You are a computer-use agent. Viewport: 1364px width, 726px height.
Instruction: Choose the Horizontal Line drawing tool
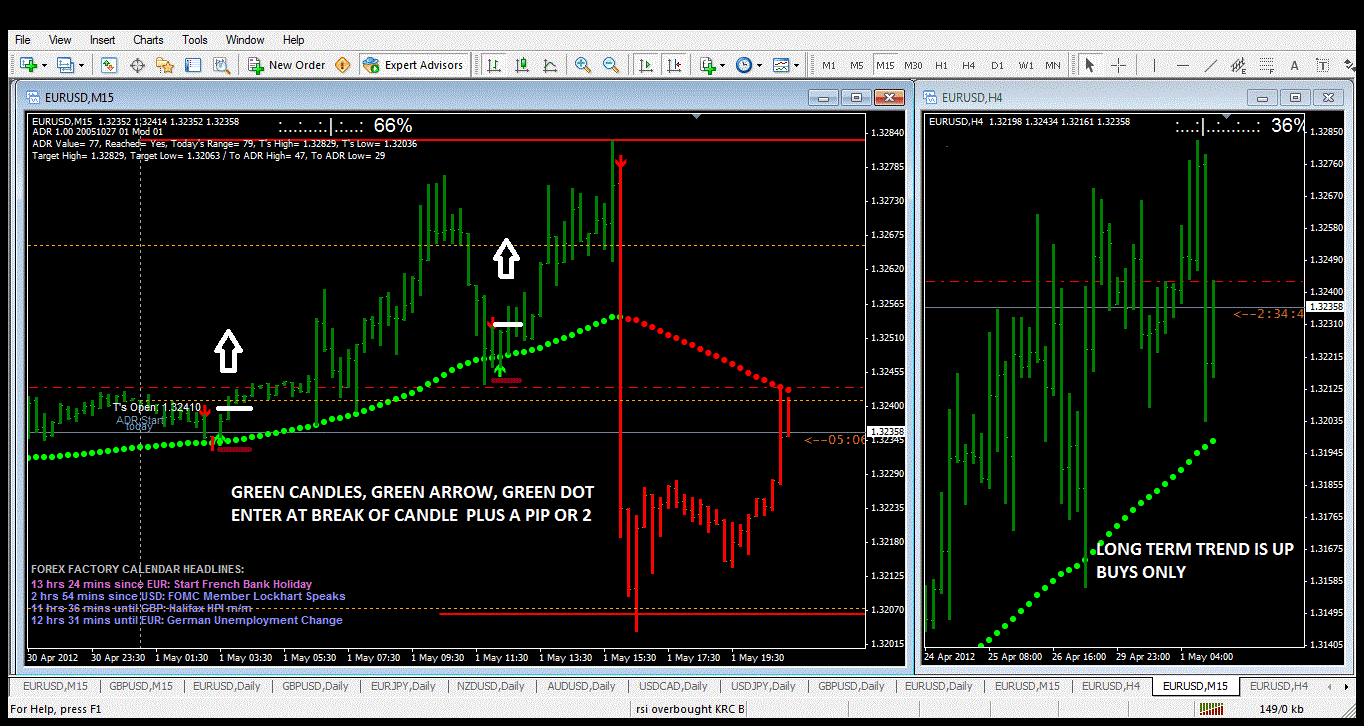point(1182,65)
